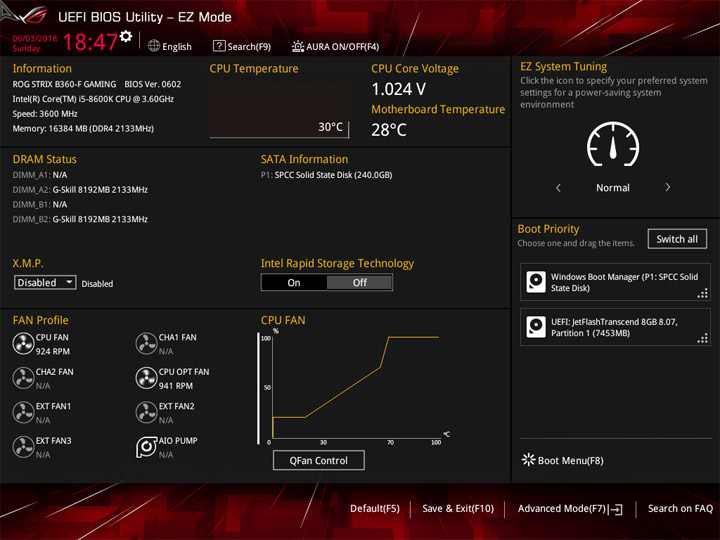Click the 1.024 V core voltage value
720x540 pixels.
[399, 89]
